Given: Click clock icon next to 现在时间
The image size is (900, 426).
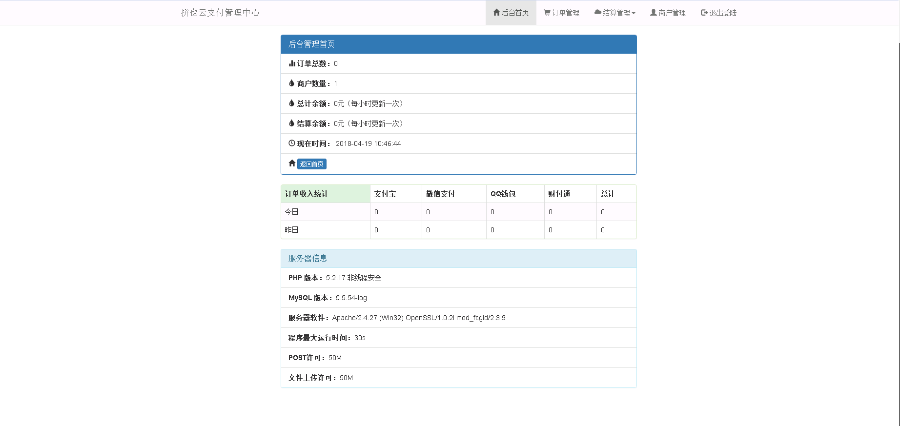Looking at the screenshot, I should click(292, 144).
